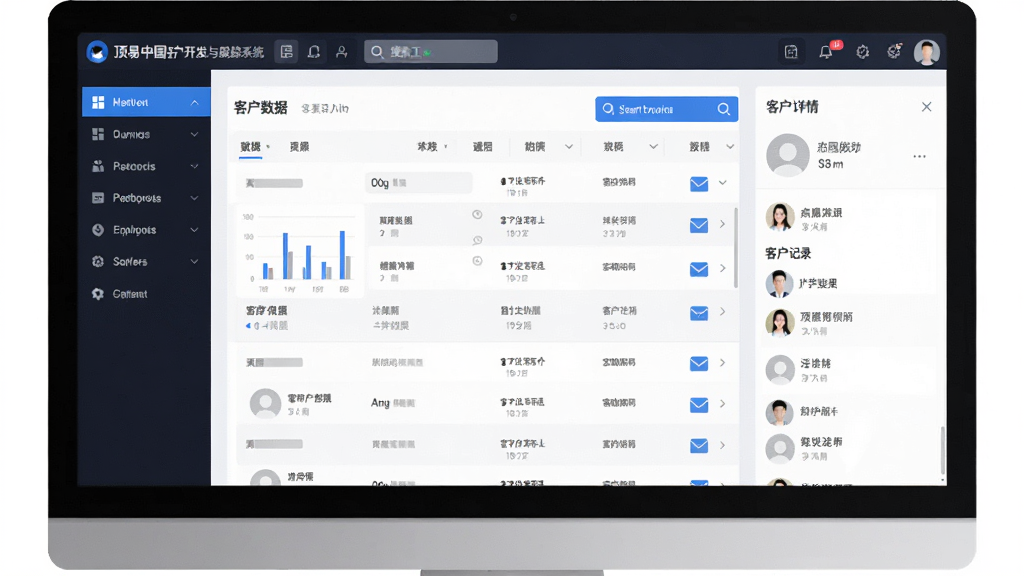Click the 00g field in the first table row
Screen dimensions: 1024x576
coord(419,183)
